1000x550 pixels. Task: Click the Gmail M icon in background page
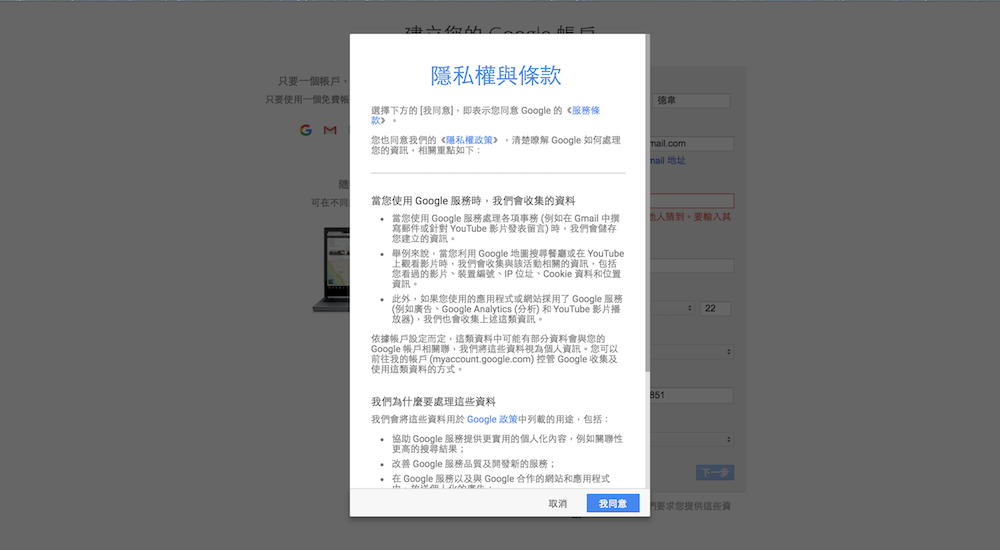[330, 130]
